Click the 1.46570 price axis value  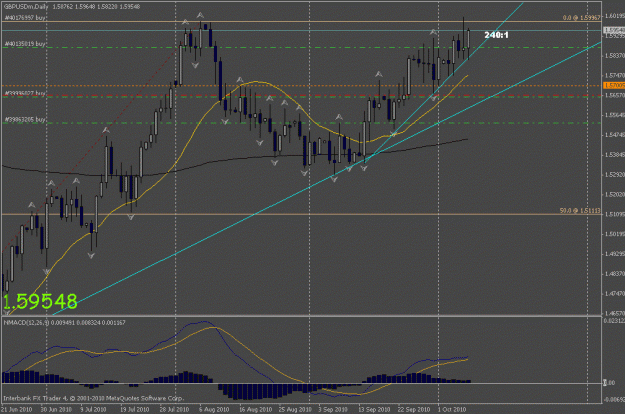tap(615, 314)
